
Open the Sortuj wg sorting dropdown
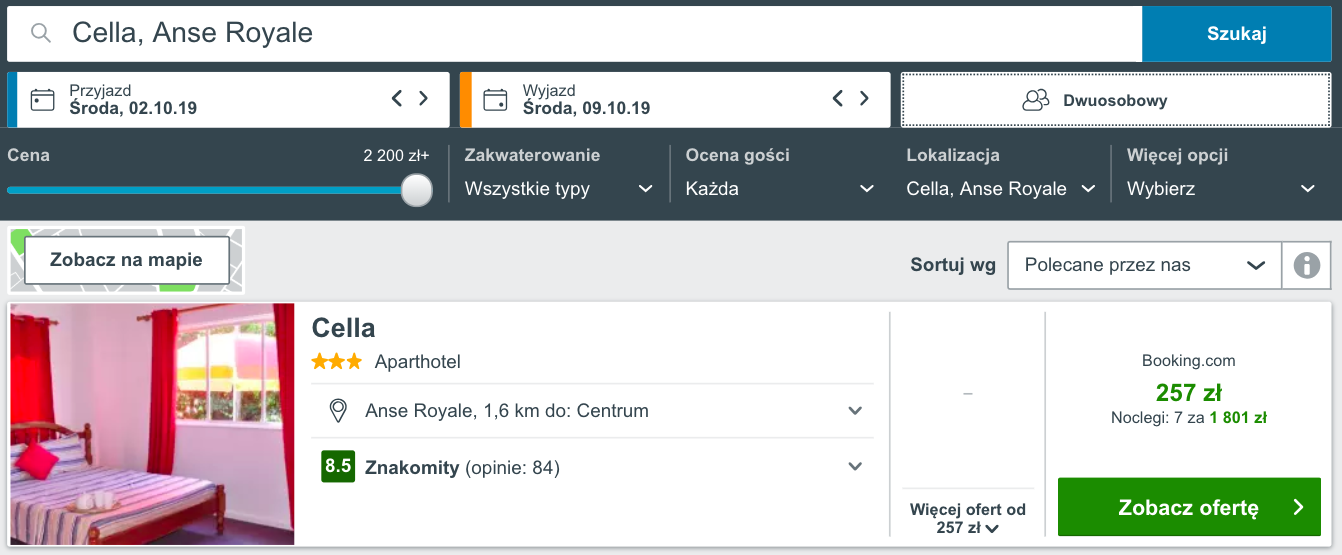point(1145,265)
